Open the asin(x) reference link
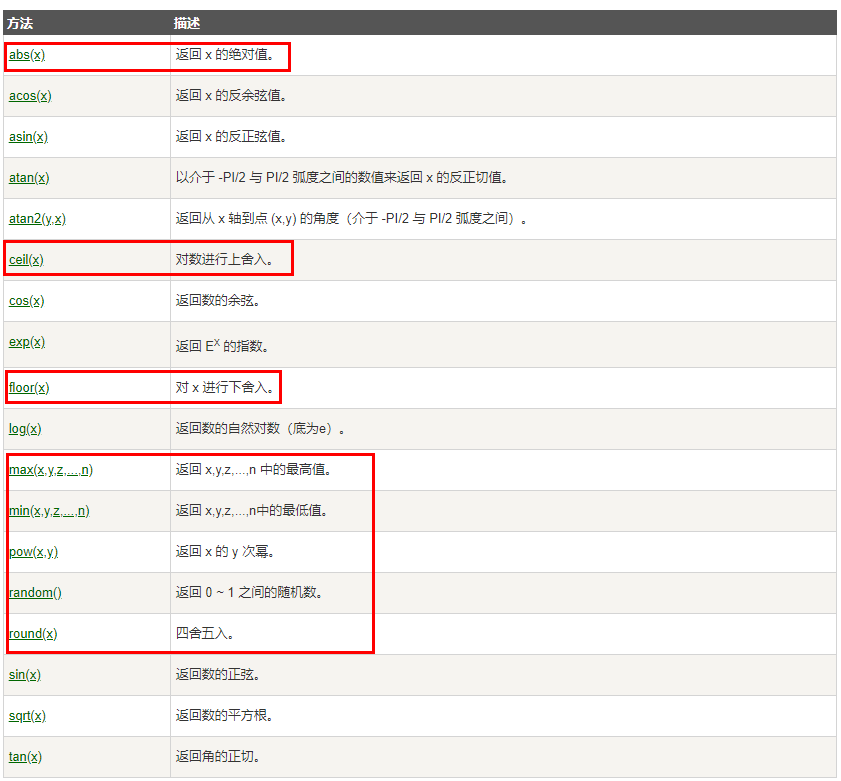841x781 pixels. pos(28,137)
